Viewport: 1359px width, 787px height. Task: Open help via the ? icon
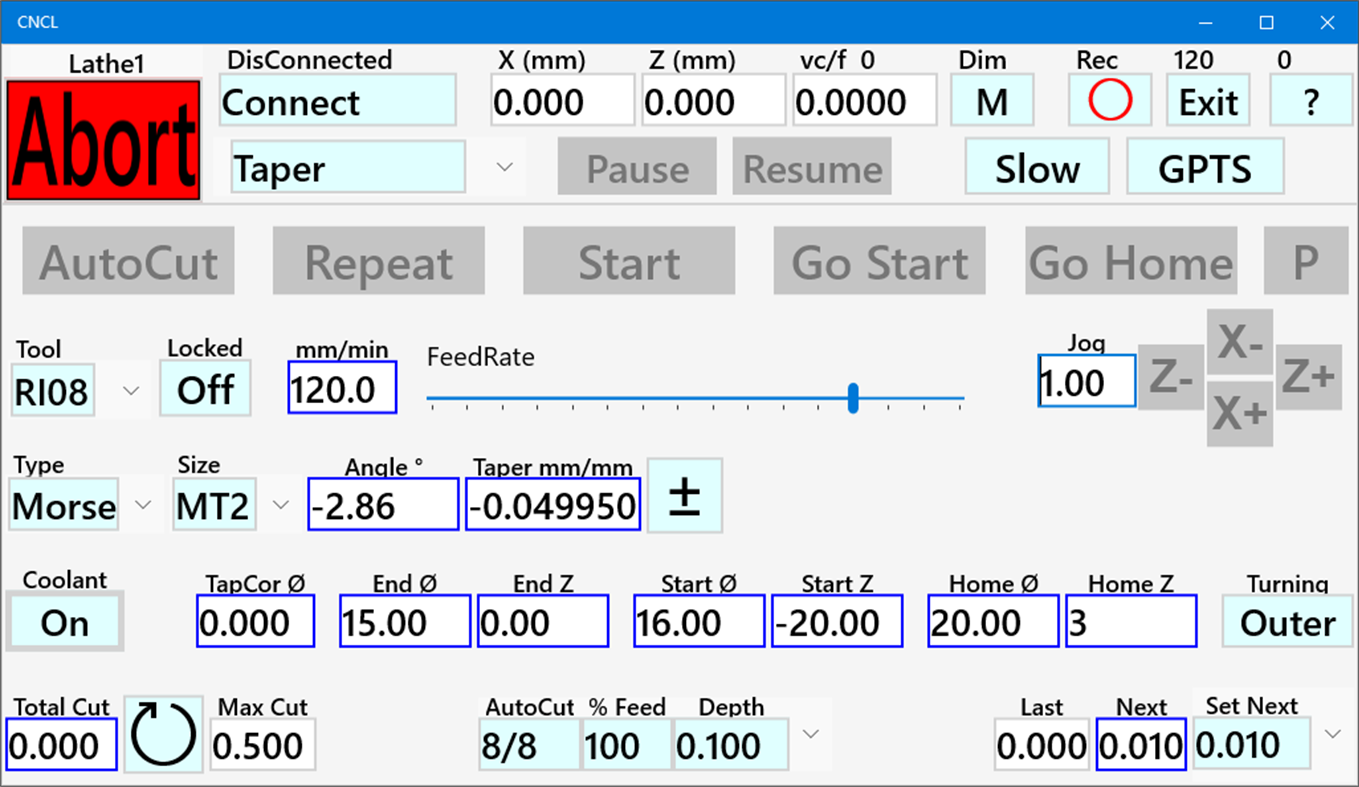1311,100
